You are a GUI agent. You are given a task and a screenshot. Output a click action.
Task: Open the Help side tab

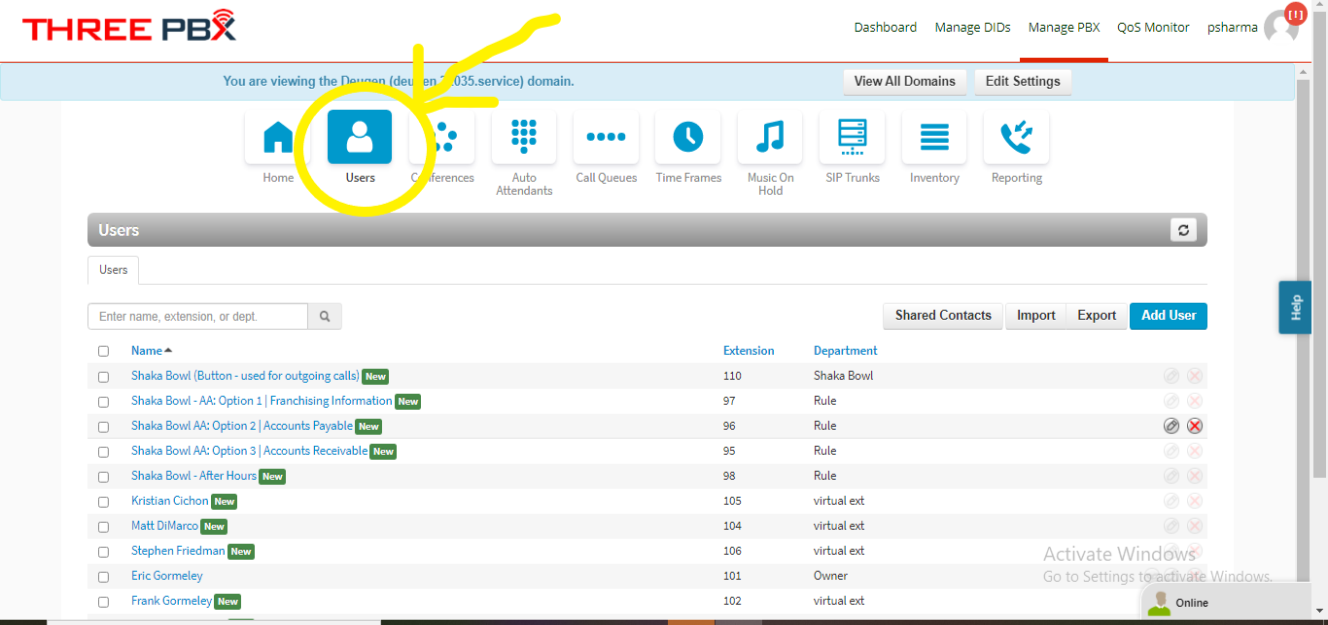1295,307
